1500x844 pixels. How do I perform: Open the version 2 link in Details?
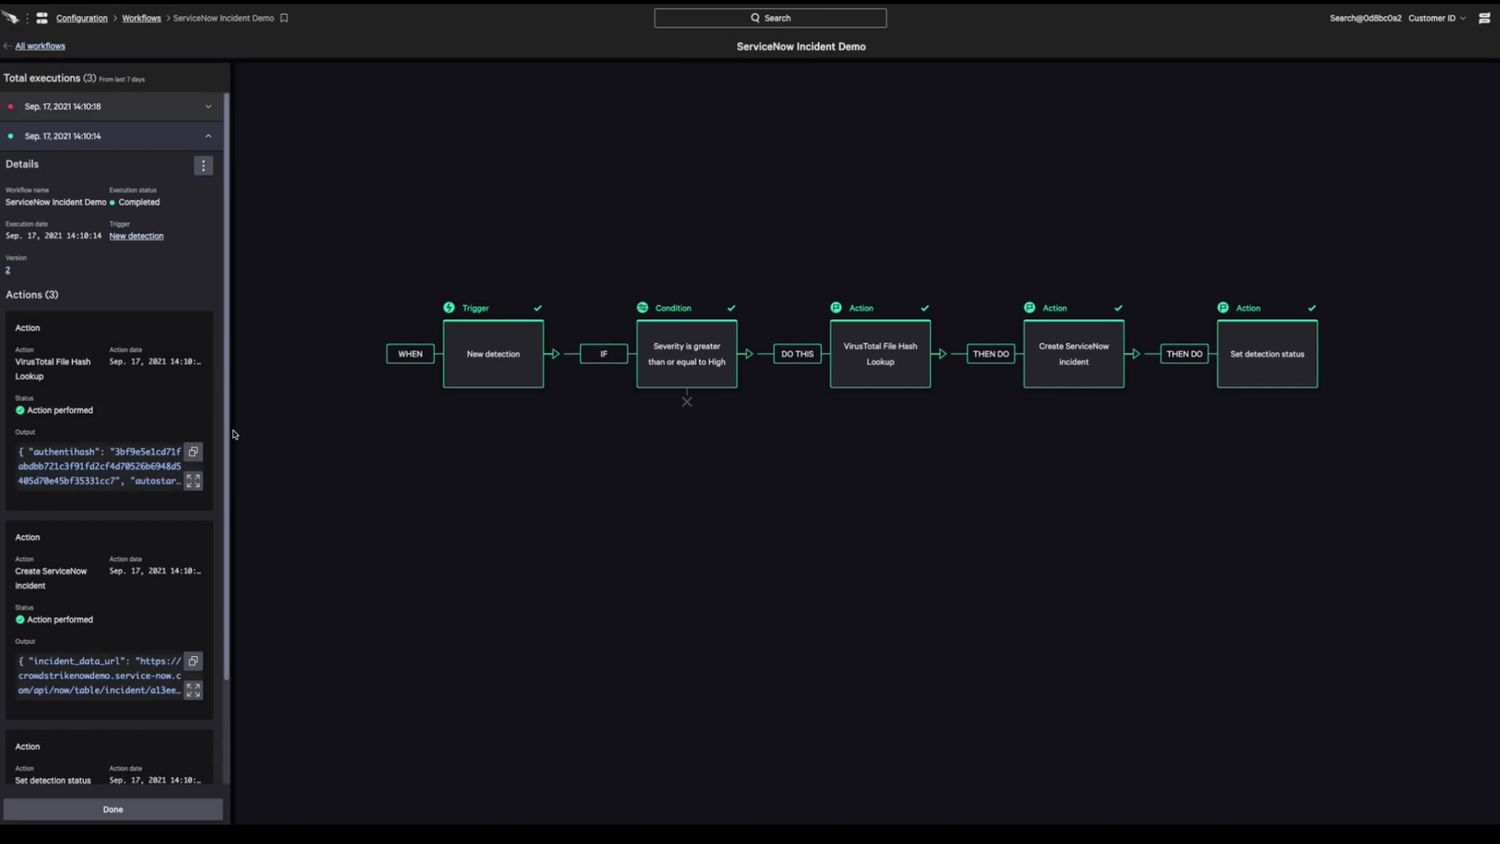coord(8,270)
